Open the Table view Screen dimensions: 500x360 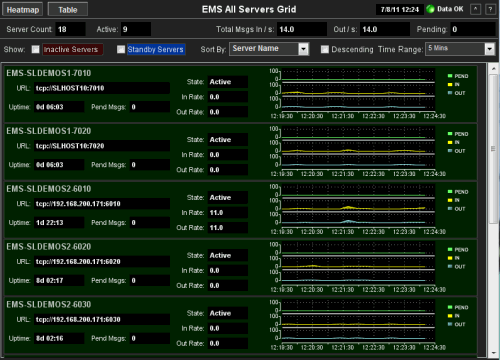coord(68,9)
